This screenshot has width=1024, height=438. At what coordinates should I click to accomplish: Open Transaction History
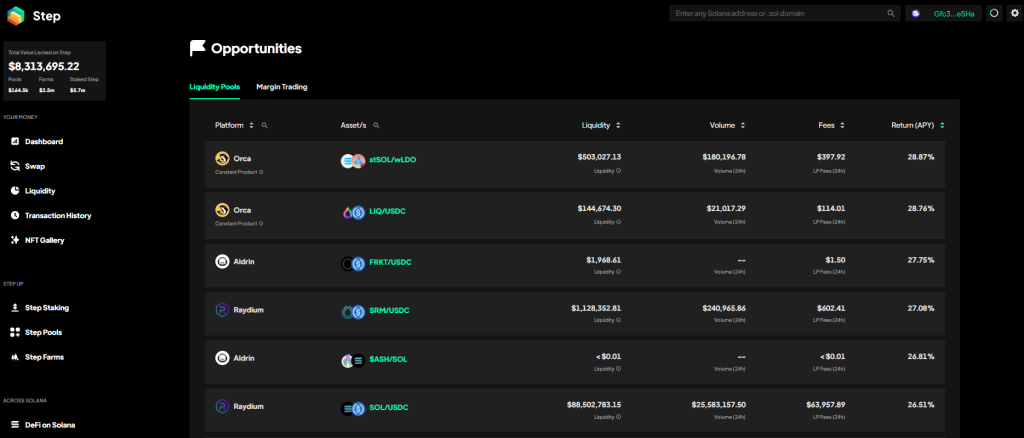pos(50,215)
